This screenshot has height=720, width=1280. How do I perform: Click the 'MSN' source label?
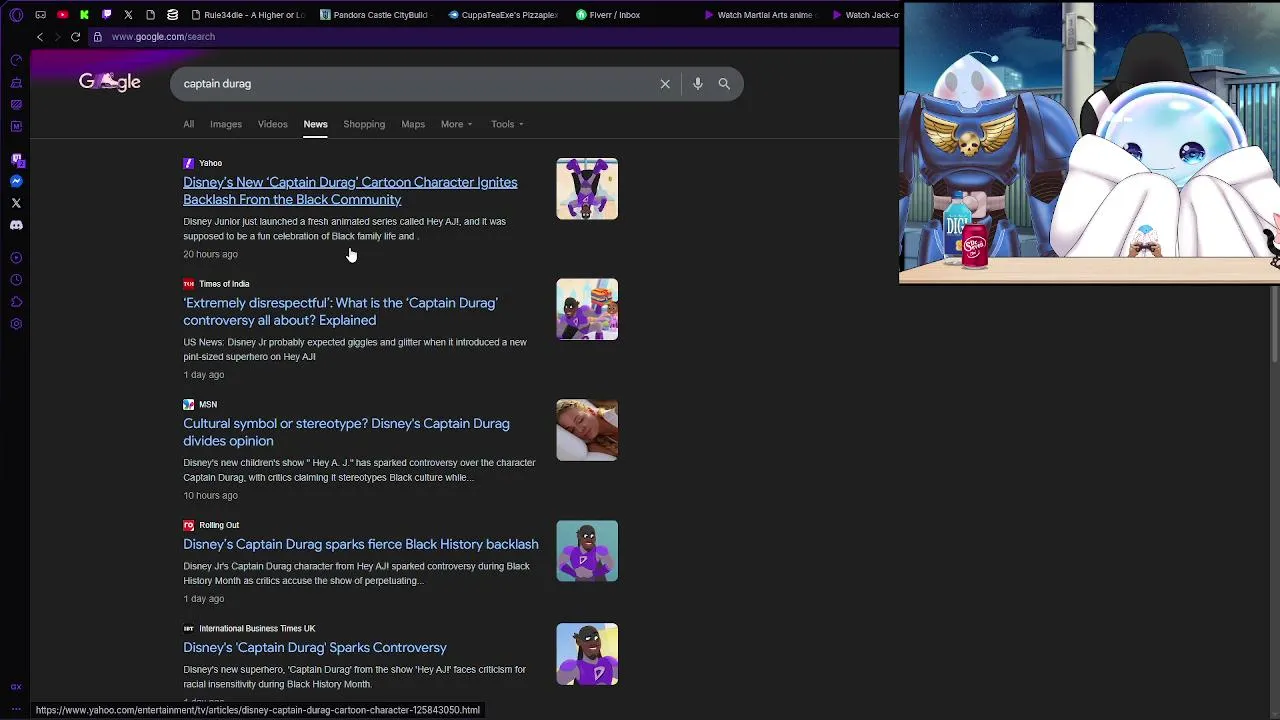point(208,405)
